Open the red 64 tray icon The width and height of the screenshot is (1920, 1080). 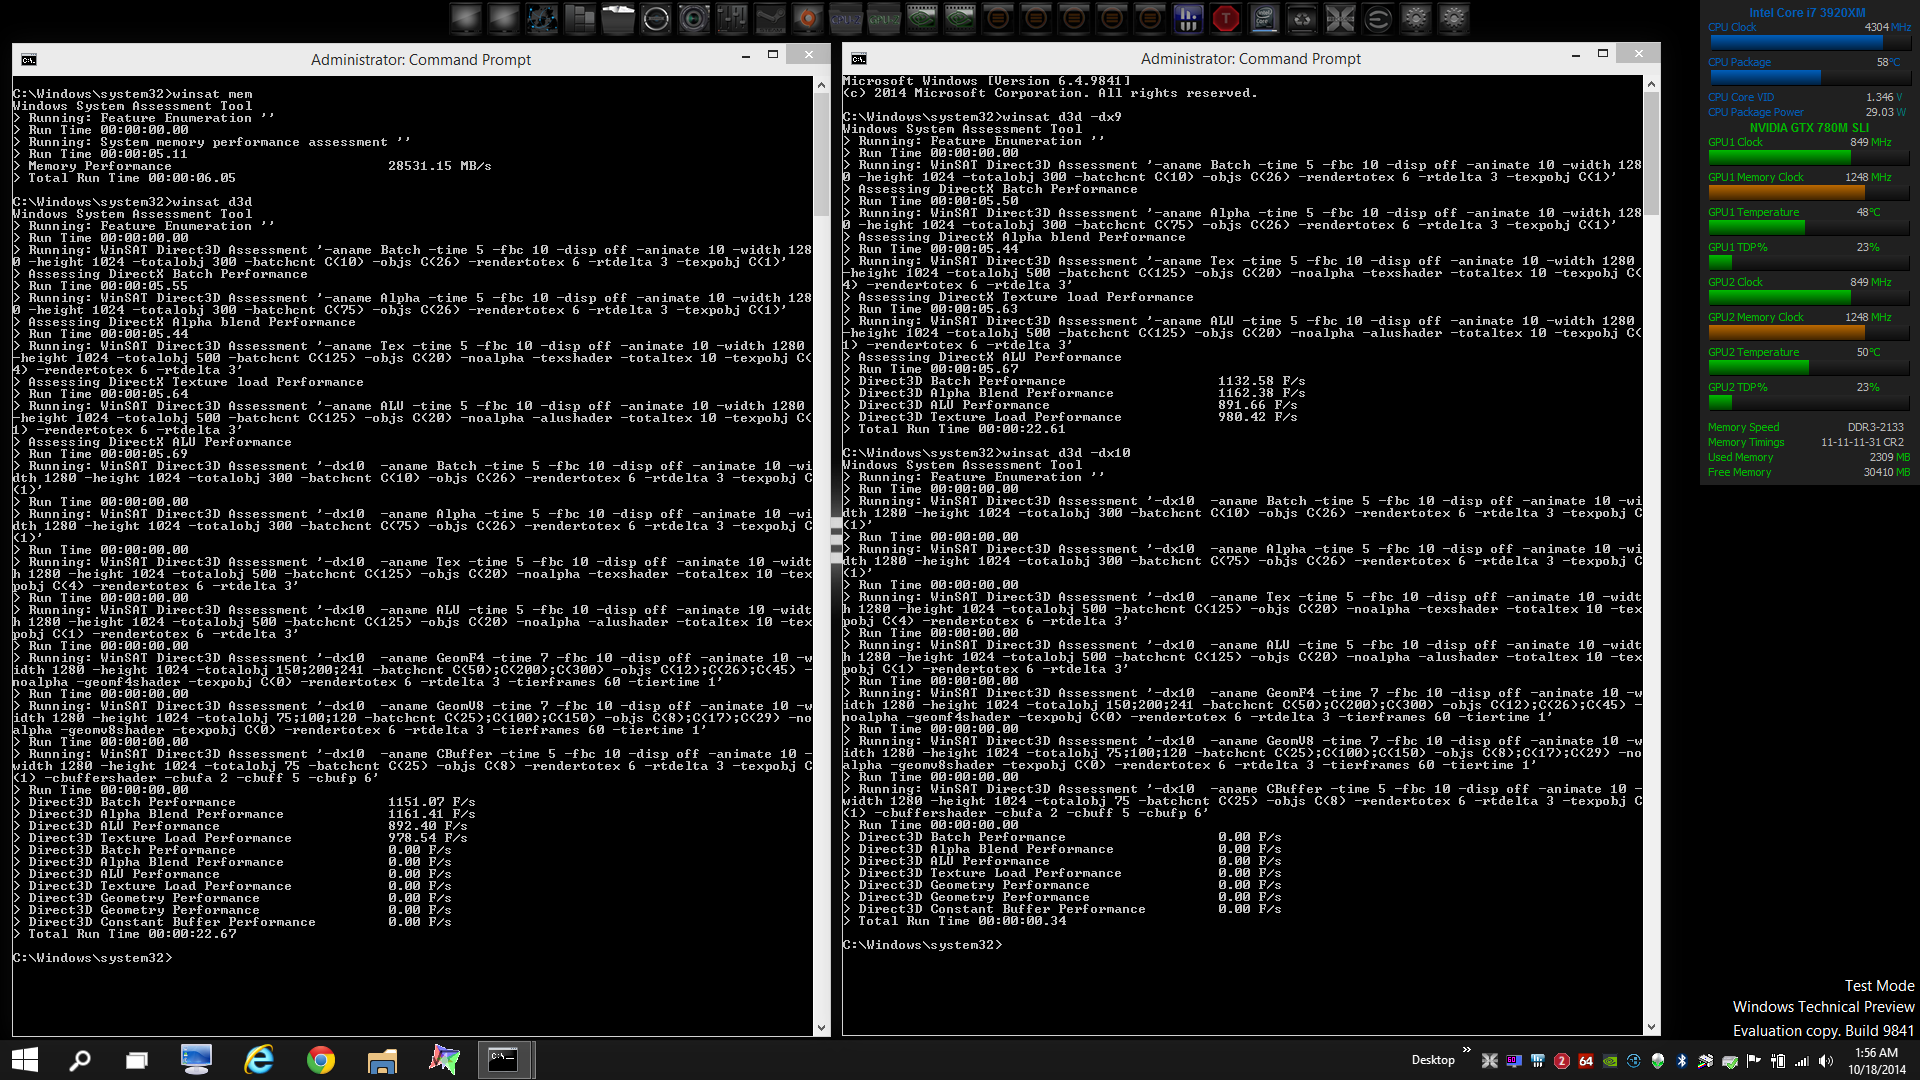coord(1586,1061)
